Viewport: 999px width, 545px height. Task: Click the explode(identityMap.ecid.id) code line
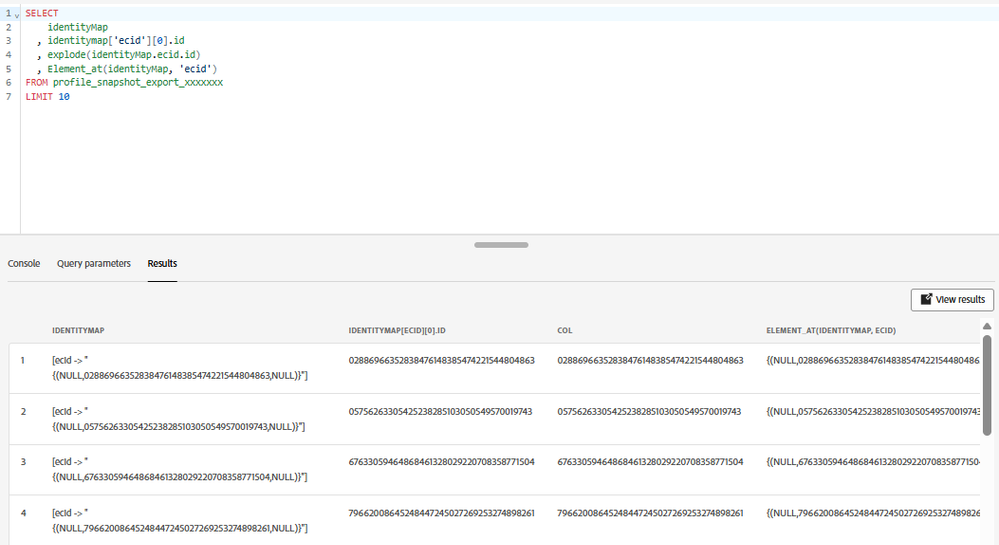[x=124, y=54]
